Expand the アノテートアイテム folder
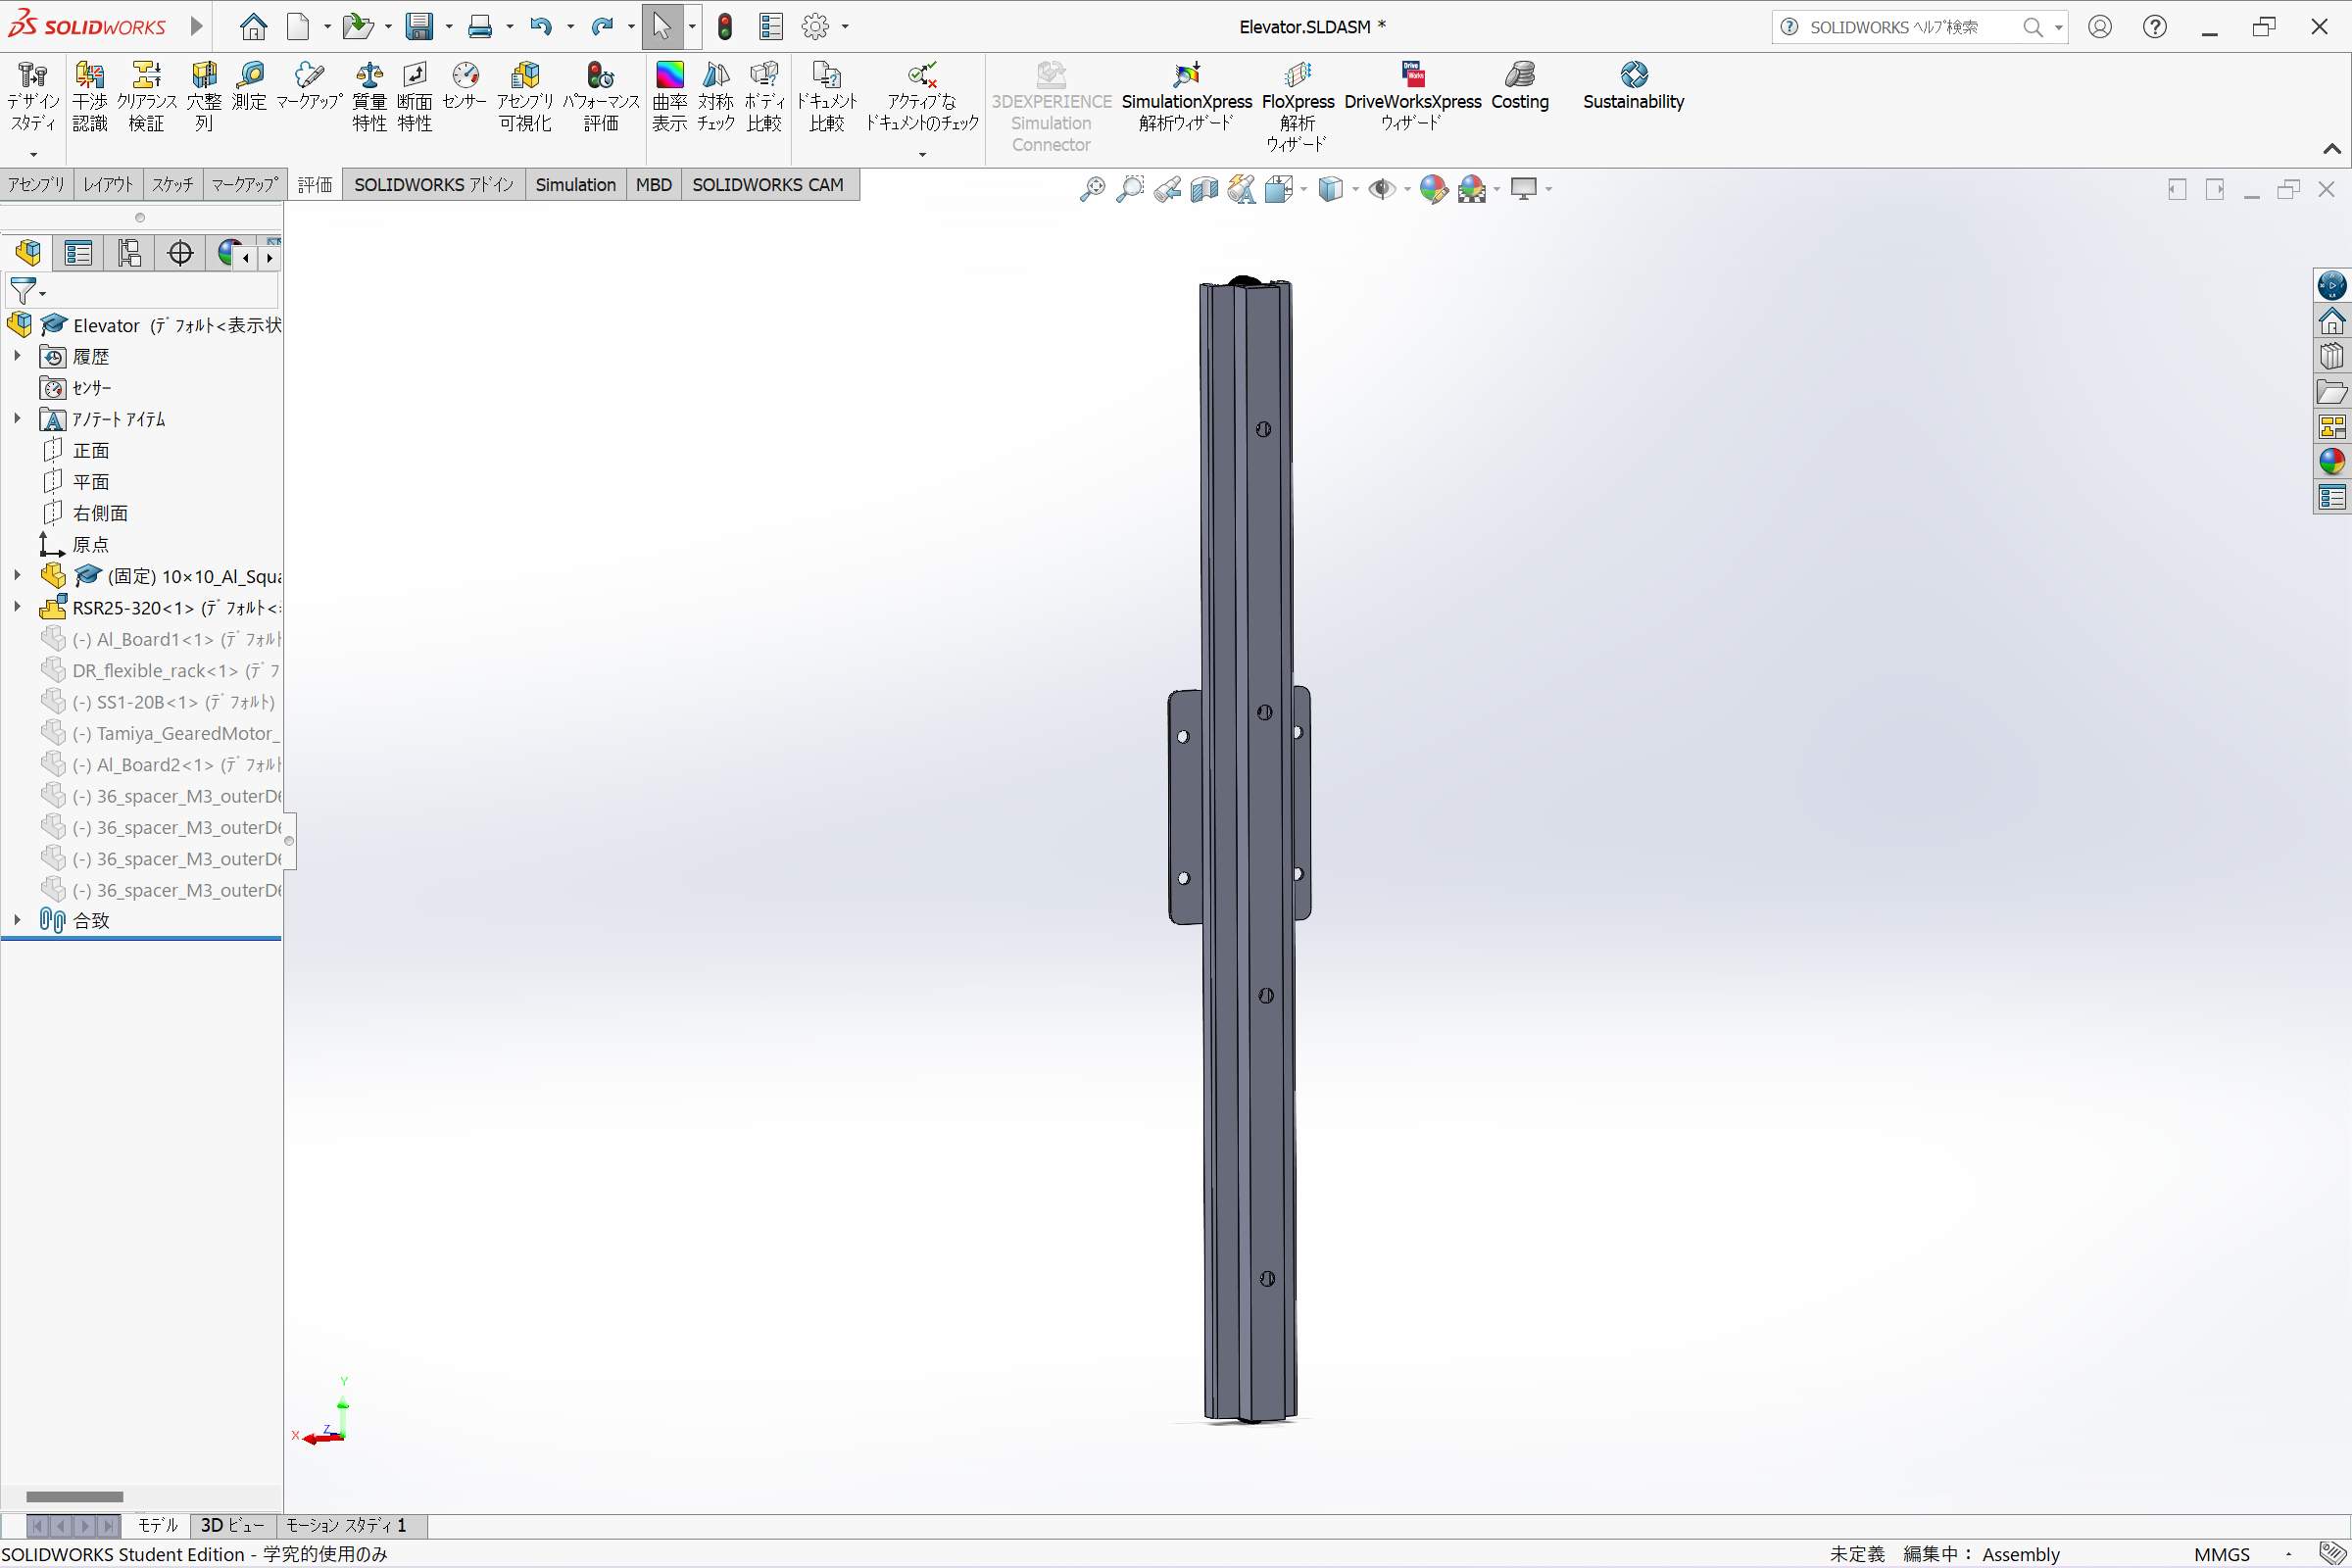 pos(18,418)
